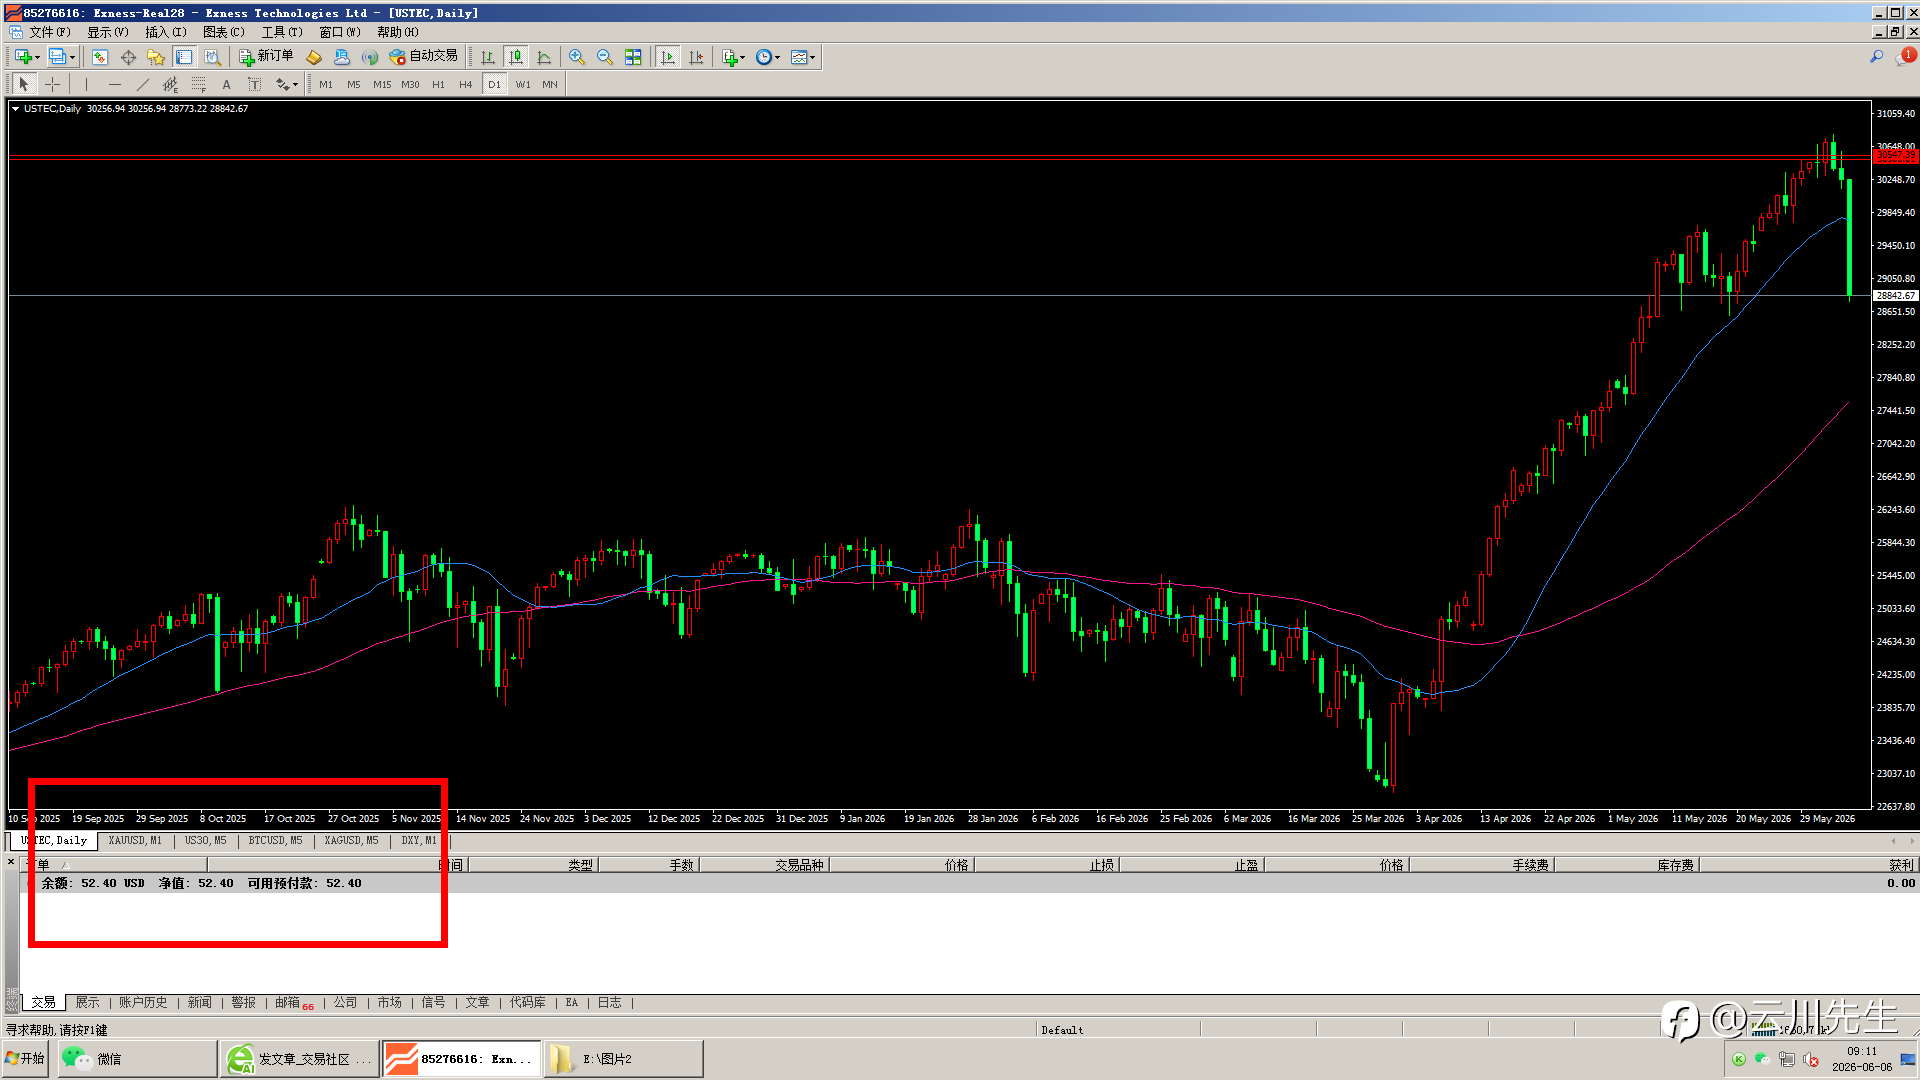Open the new chart icon
Image resolution: width=1920 pixels, height=1080 pixels.
click(23, 57)
